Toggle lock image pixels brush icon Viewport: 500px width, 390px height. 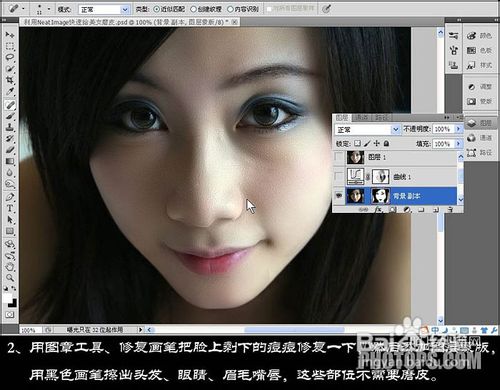(x=367, y=143)
